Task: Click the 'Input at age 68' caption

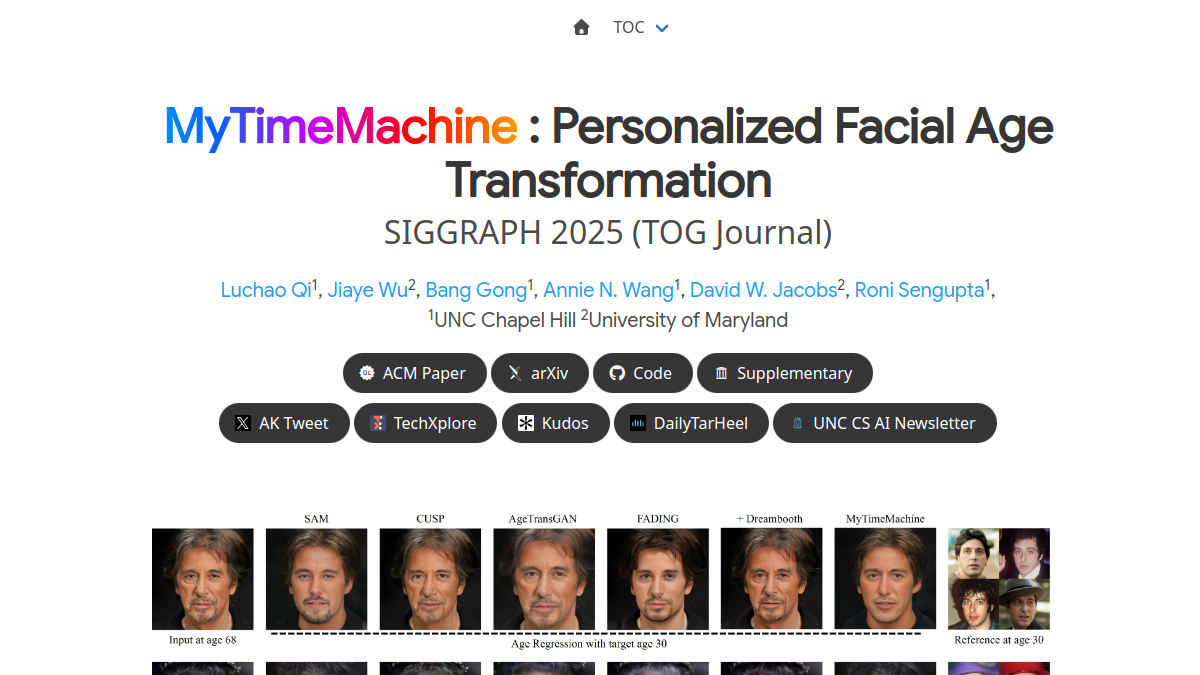Action: 203,640
